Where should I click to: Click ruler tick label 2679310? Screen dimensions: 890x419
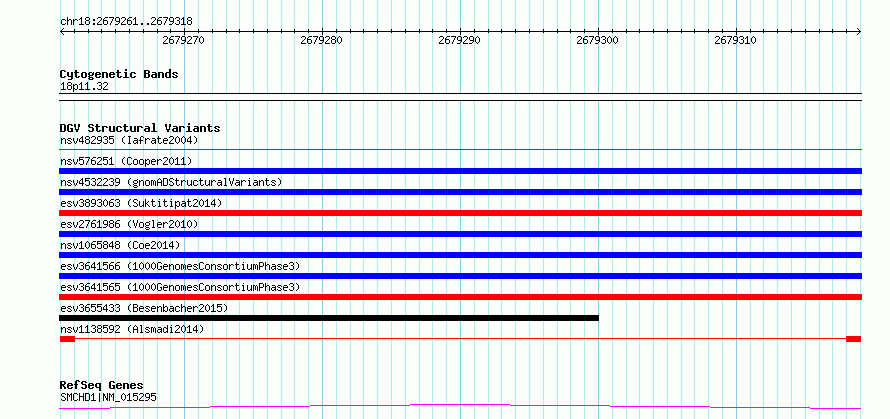point(735,40)
